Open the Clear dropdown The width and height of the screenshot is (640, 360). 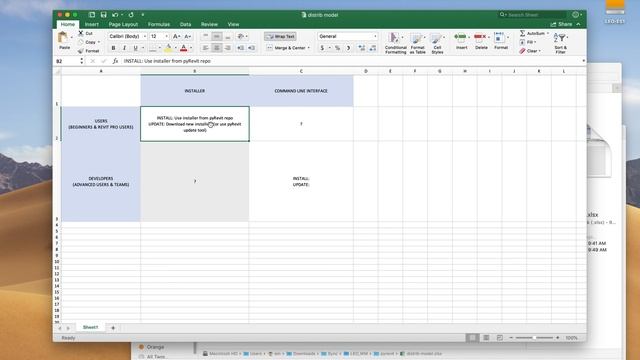530,51
